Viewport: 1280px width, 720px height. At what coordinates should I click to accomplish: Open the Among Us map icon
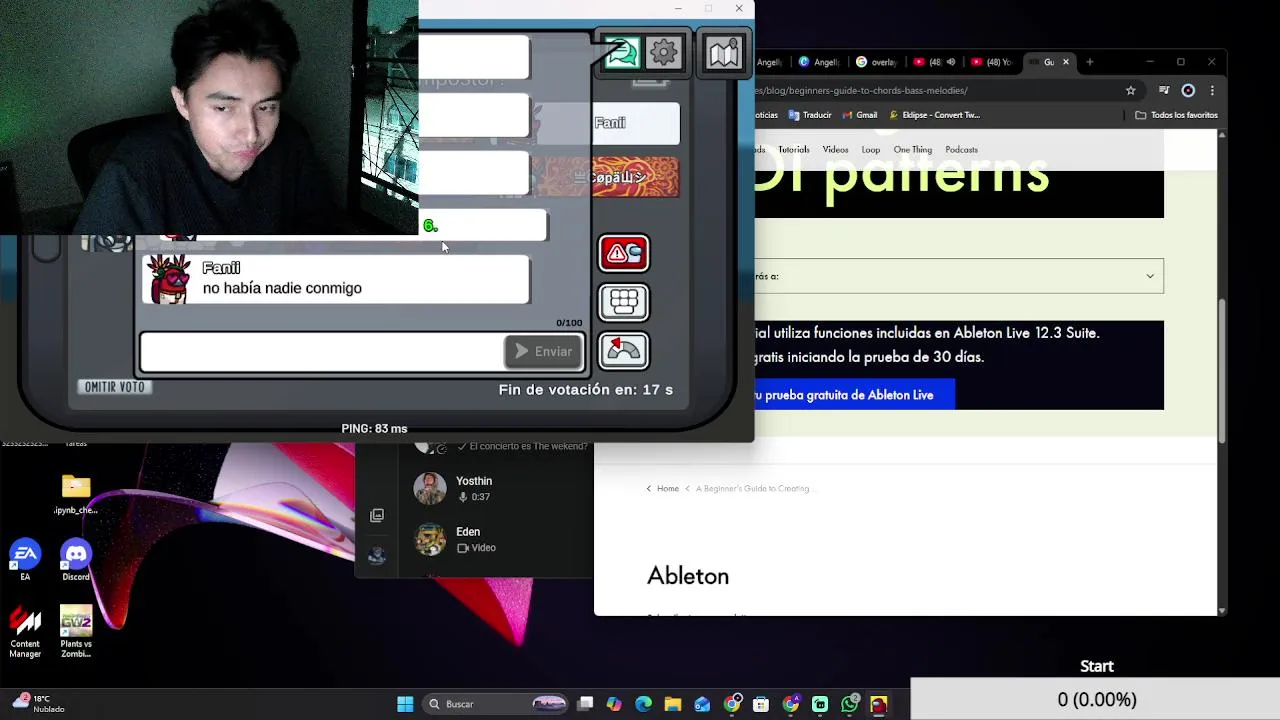click(723, 53)
